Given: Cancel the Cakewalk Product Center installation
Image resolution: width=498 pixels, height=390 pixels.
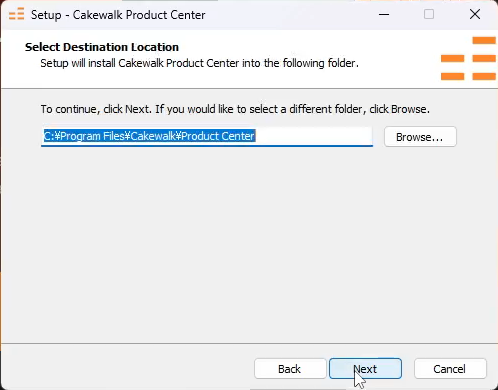Looking at the screenshot, I should (x=450, y=369).
